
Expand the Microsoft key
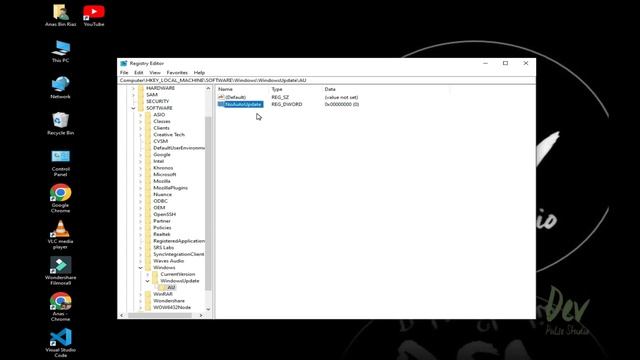click(140, 174)
